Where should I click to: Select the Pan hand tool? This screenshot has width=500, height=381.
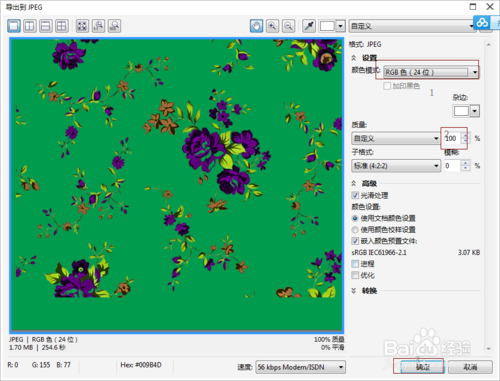click(x=256, y=26)
